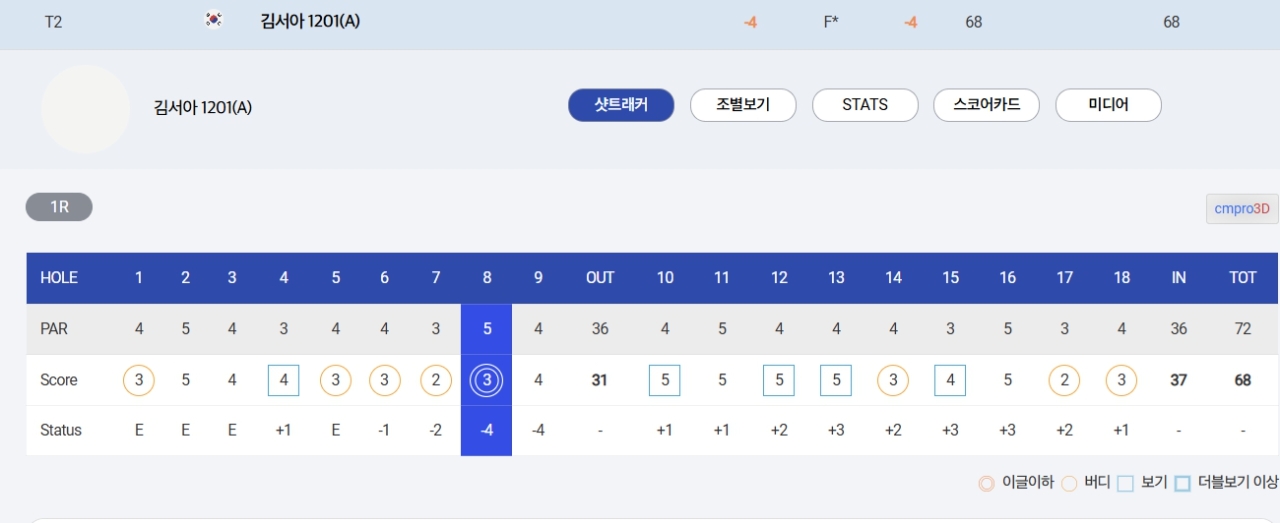
Task: Click the round player profile photo
Action: click(85, 108)
